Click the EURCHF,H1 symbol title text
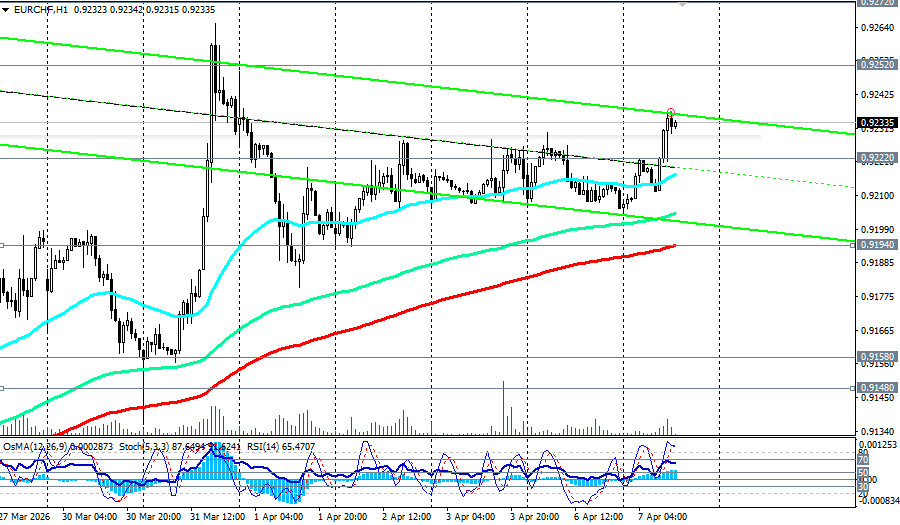 point(39,8)
